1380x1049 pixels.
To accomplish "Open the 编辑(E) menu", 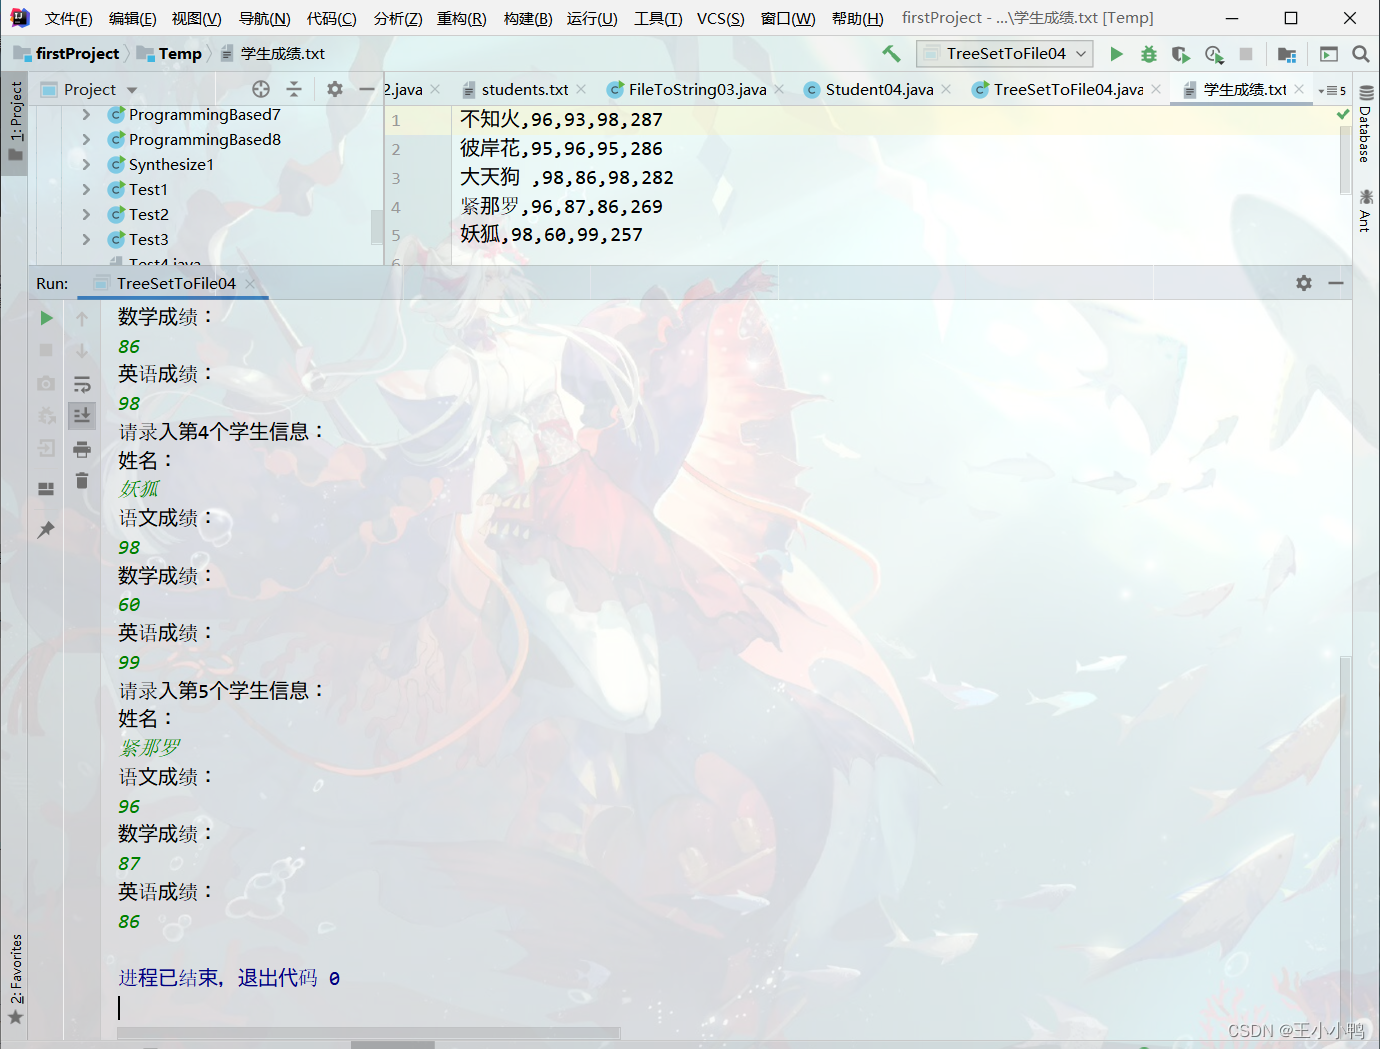I will (x=132, y=18).
